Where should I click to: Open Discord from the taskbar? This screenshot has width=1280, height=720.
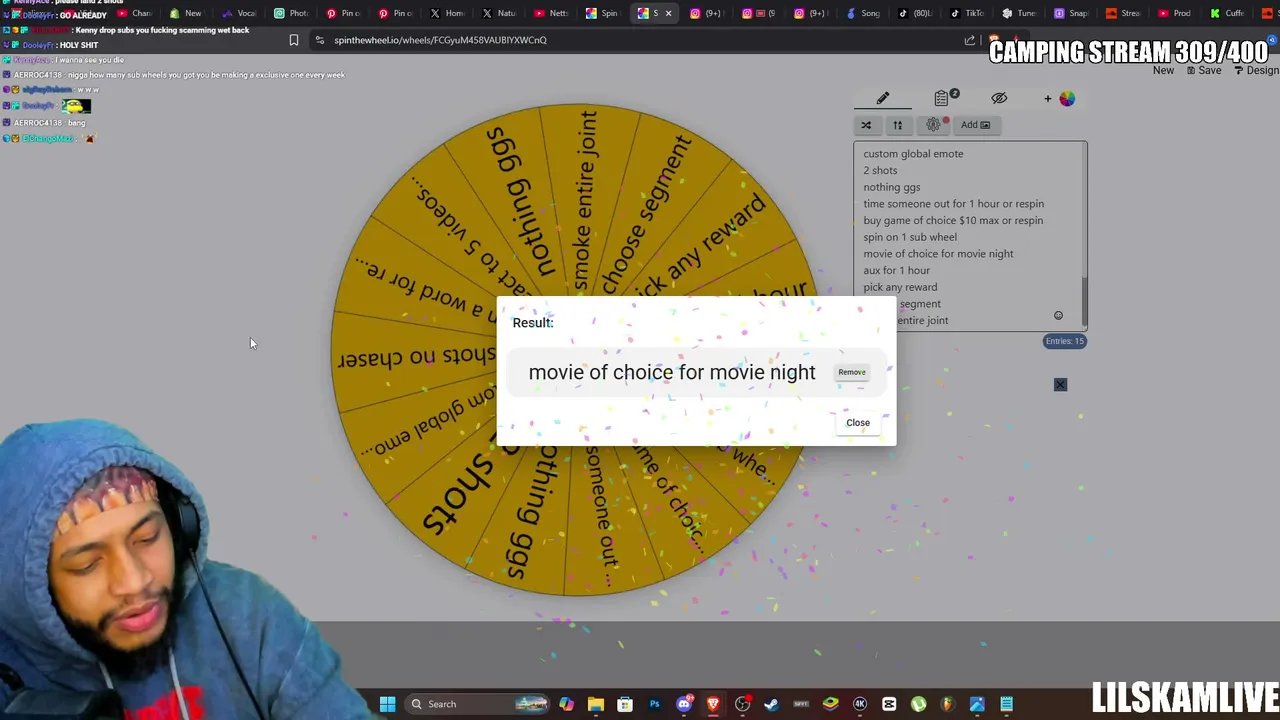[x=684, y=704]
